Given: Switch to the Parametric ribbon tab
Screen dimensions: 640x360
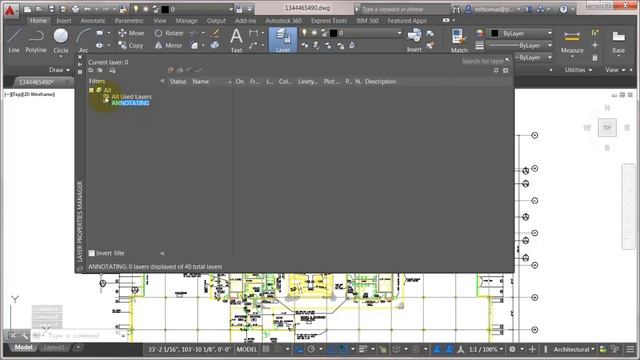Looking at the screenshot, I should click(x=129, y=20).
